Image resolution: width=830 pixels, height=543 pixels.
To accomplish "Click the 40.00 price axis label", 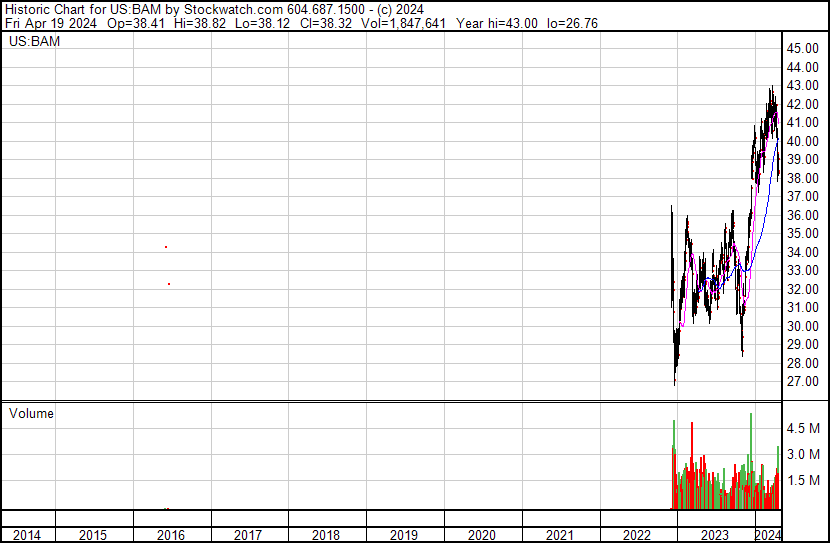I will pyautogui.click(x=803, y=141).
